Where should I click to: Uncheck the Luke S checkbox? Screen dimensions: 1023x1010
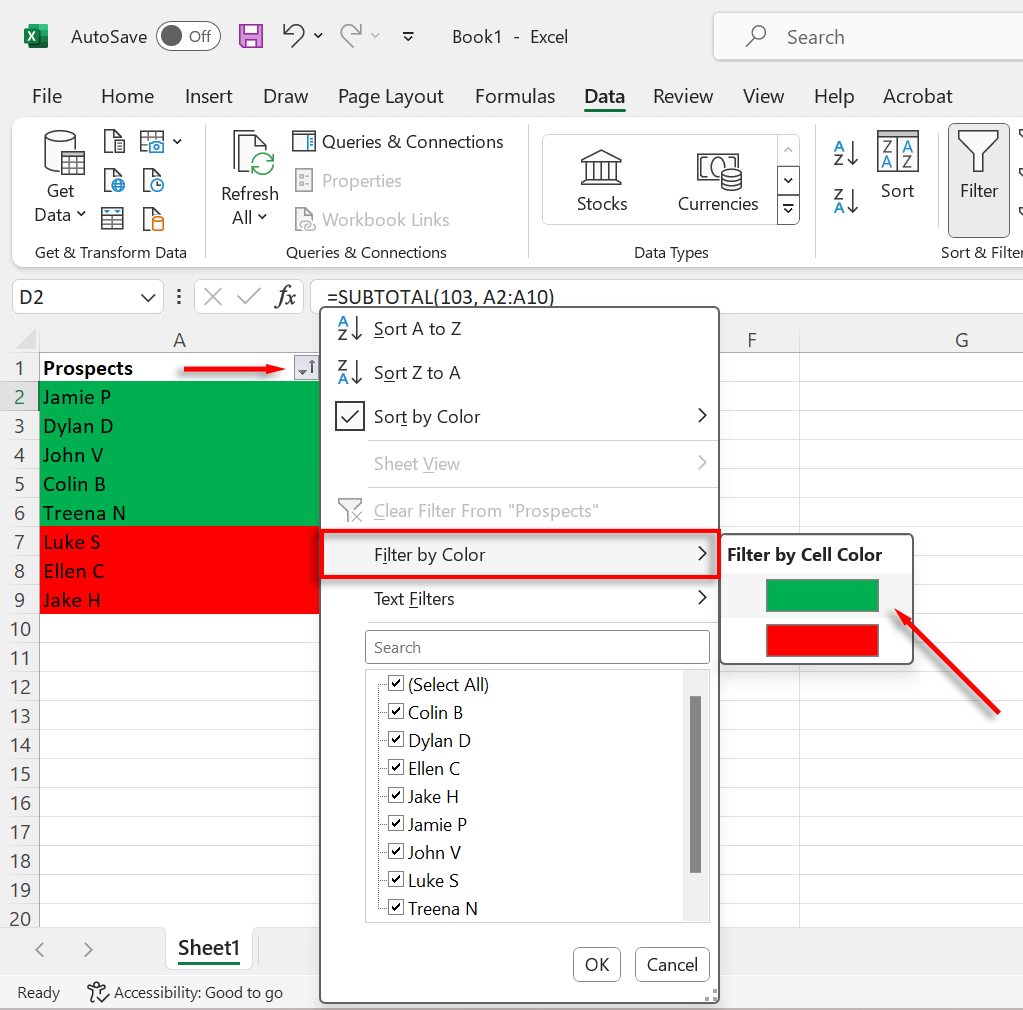[396, 881]
